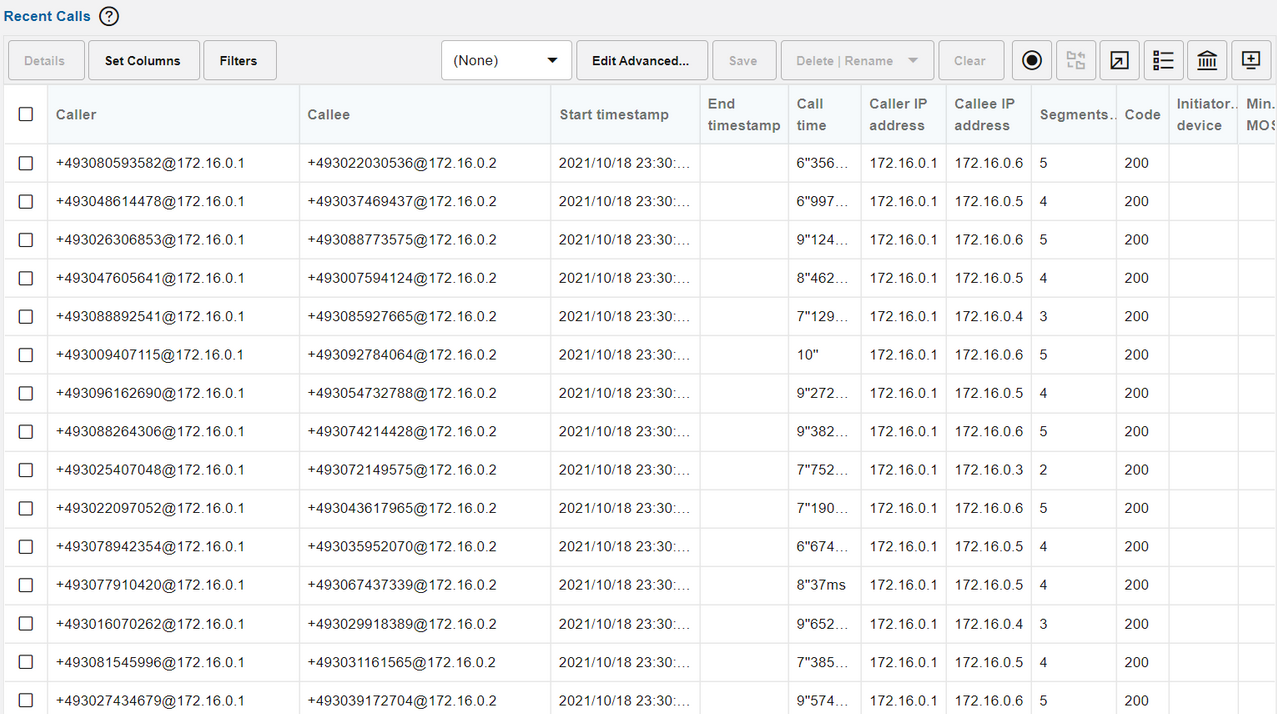The image size is (1277, 714).
Task: Click the checklist view toolbar icon
Action: pos(1163,60)
